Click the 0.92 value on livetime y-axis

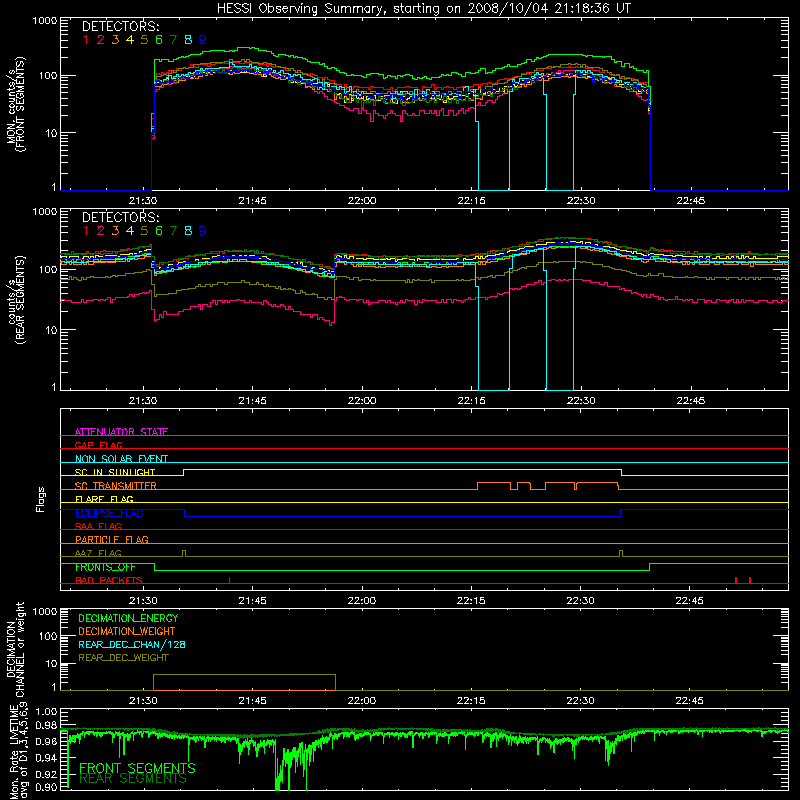(x=46, y=773)
